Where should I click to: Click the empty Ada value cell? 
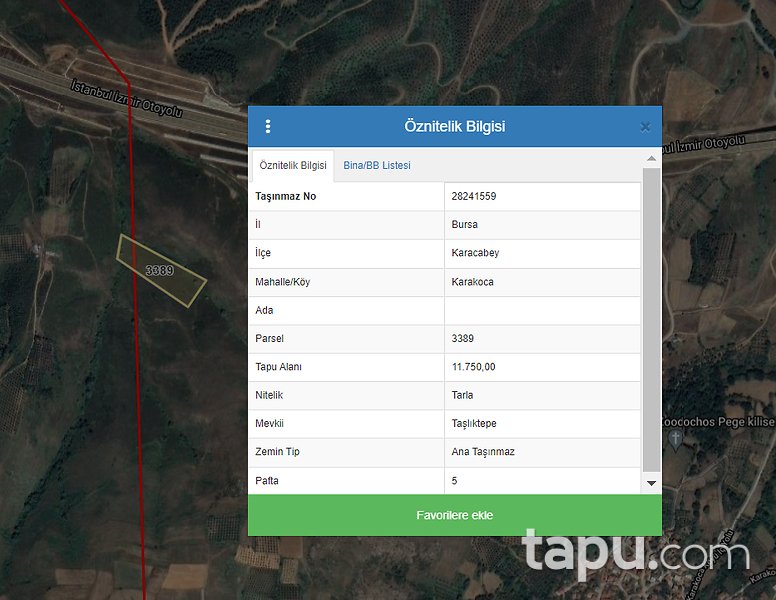pyautogui.click(x=542, y=310)
